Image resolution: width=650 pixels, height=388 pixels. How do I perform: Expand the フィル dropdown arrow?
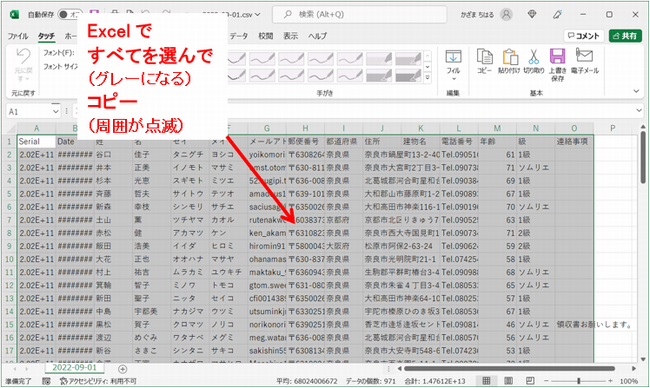[453, 79]
